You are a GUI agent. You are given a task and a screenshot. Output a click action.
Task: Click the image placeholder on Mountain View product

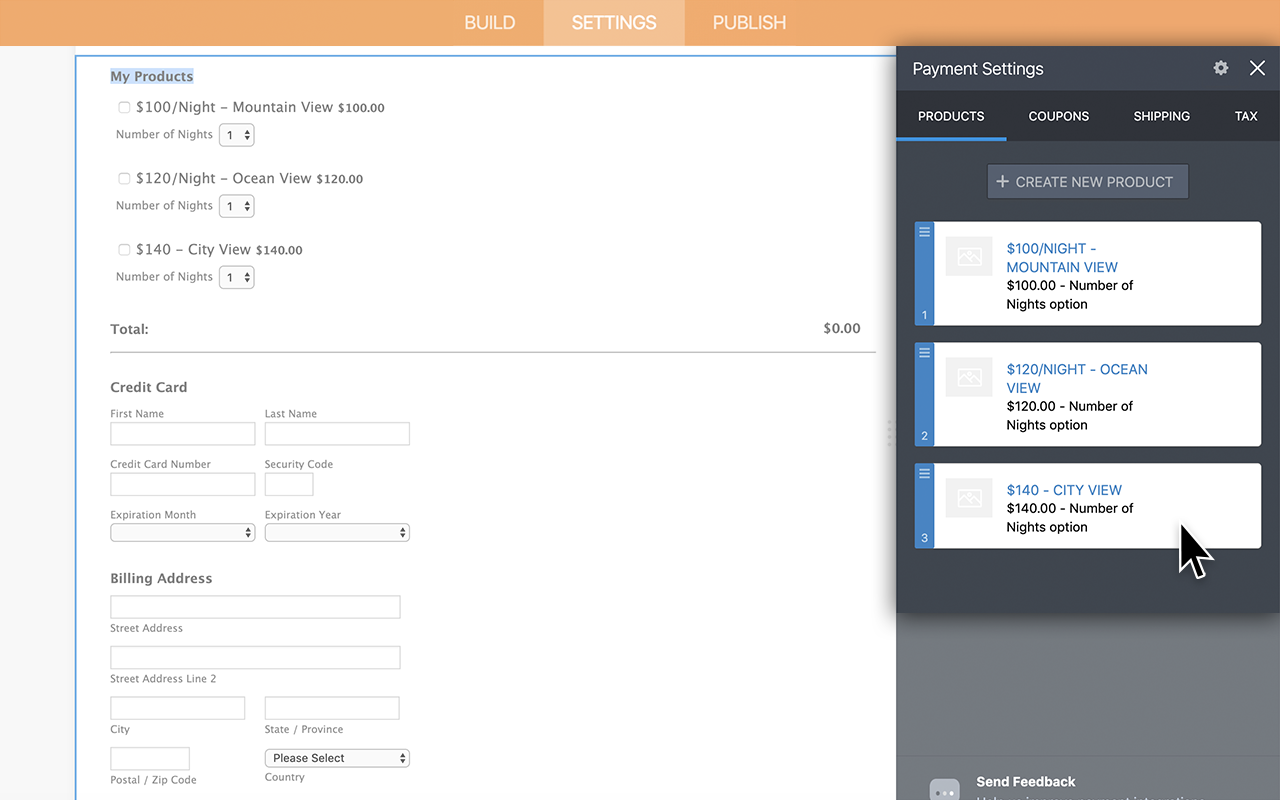[x=968, y=256]
